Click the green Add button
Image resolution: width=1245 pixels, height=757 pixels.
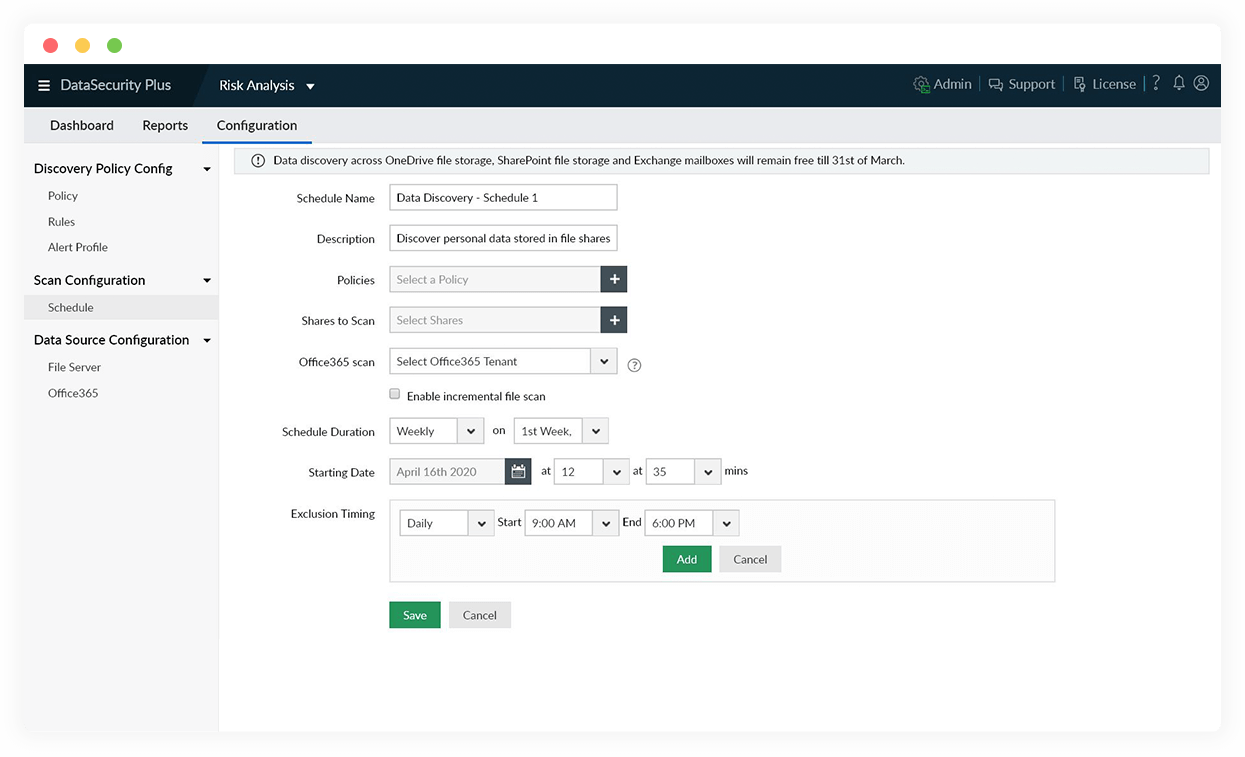click(x=687, y=559)
